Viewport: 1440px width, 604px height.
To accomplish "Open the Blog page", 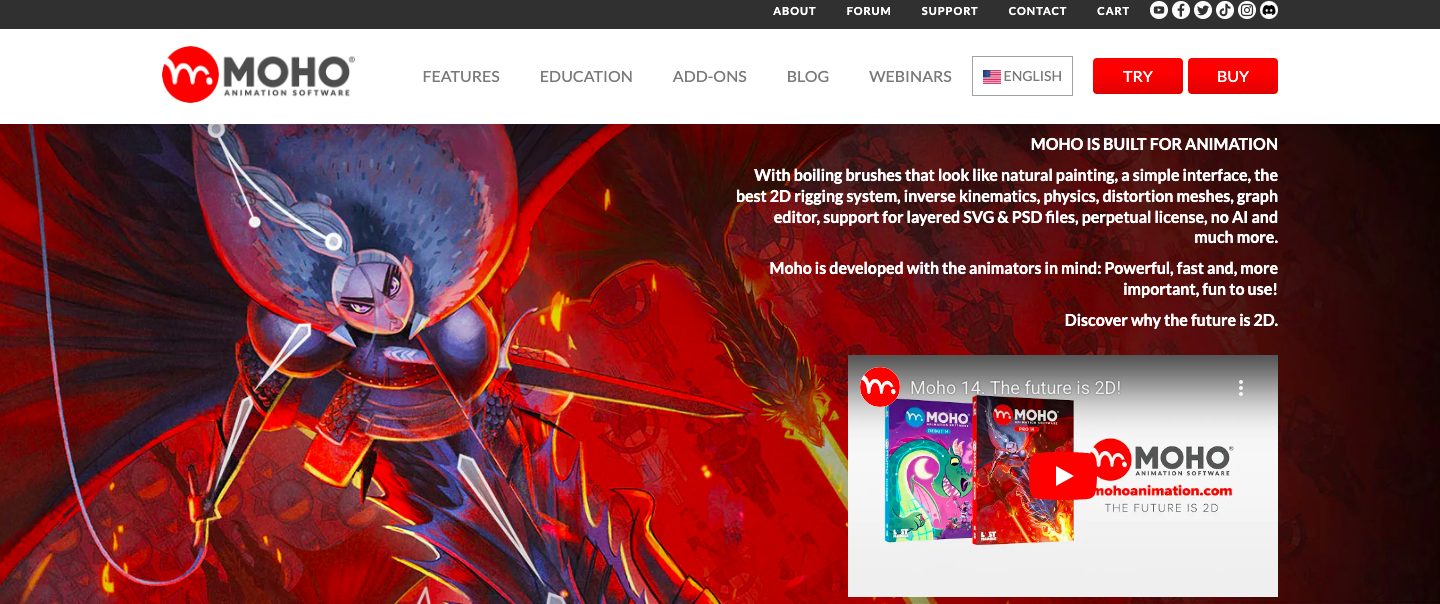I will (808, 76).
